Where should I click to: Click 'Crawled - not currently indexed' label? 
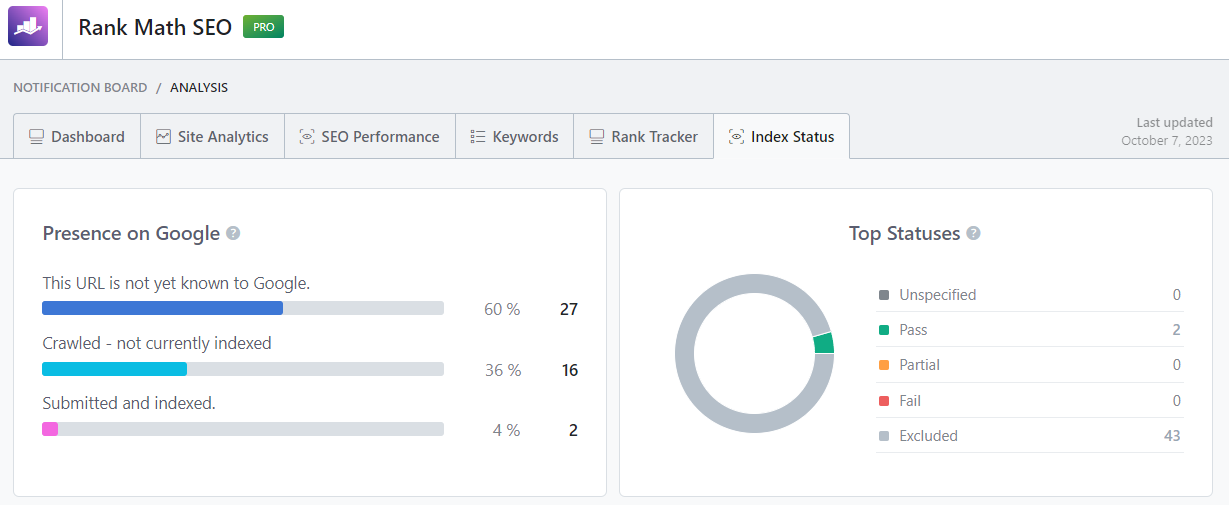[x=157, y=343]
